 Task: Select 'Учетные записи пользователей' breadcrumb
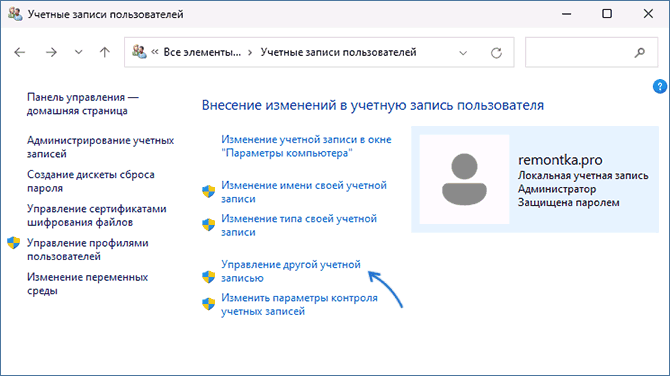coord(338,52)
